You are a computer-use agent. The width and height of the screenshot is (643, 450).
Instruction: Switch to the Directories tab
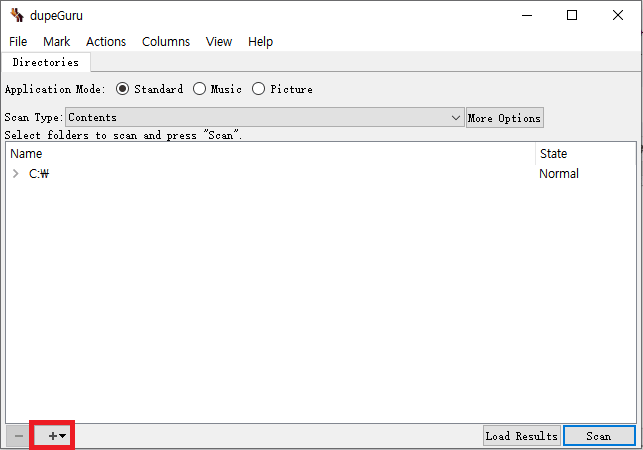[46, 62]
